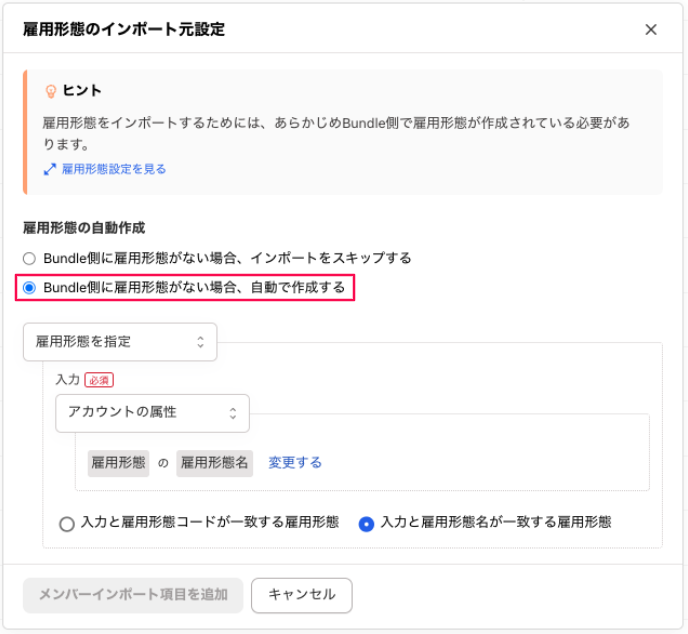Open the 雇用形態設定を見る link text

point(113,170)
